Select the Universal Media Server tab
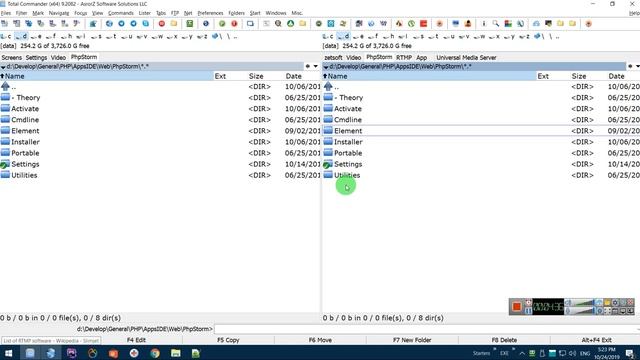Viewport: 640px width, 360px height. pos(466,58)
